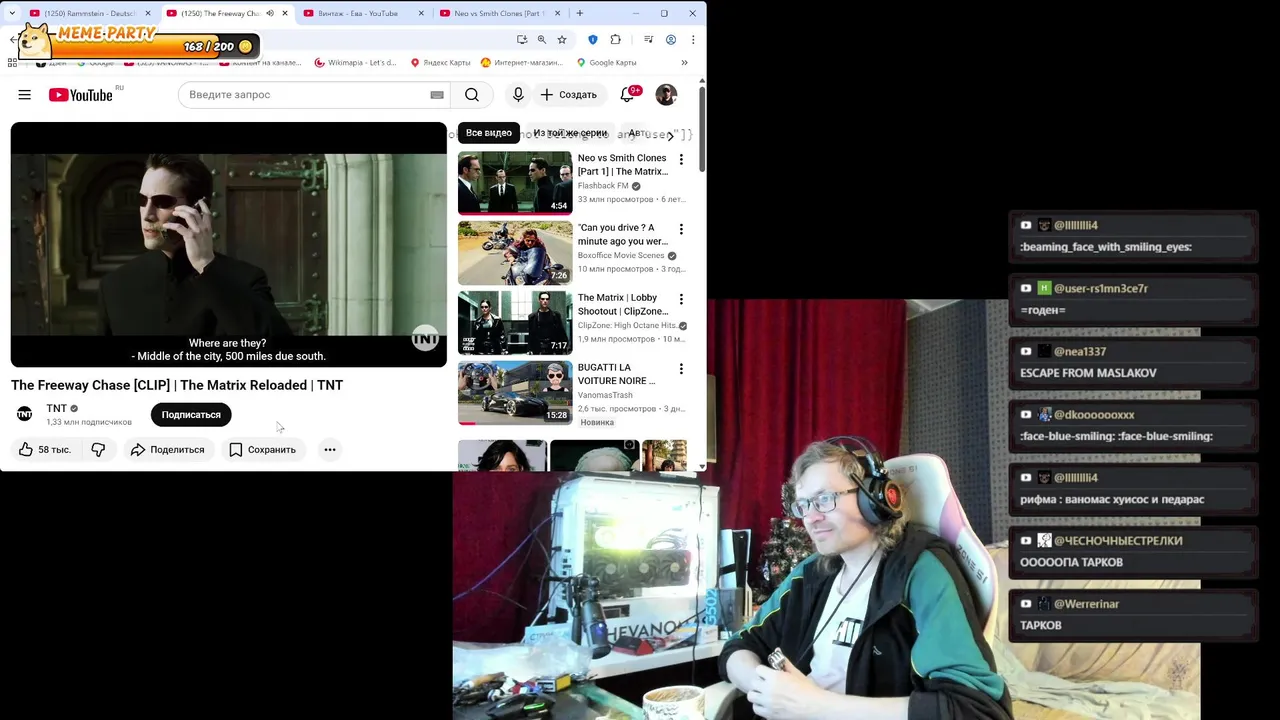Click the YouTube search magnifier button
The image size is (1280, 720).
point(472,95)
